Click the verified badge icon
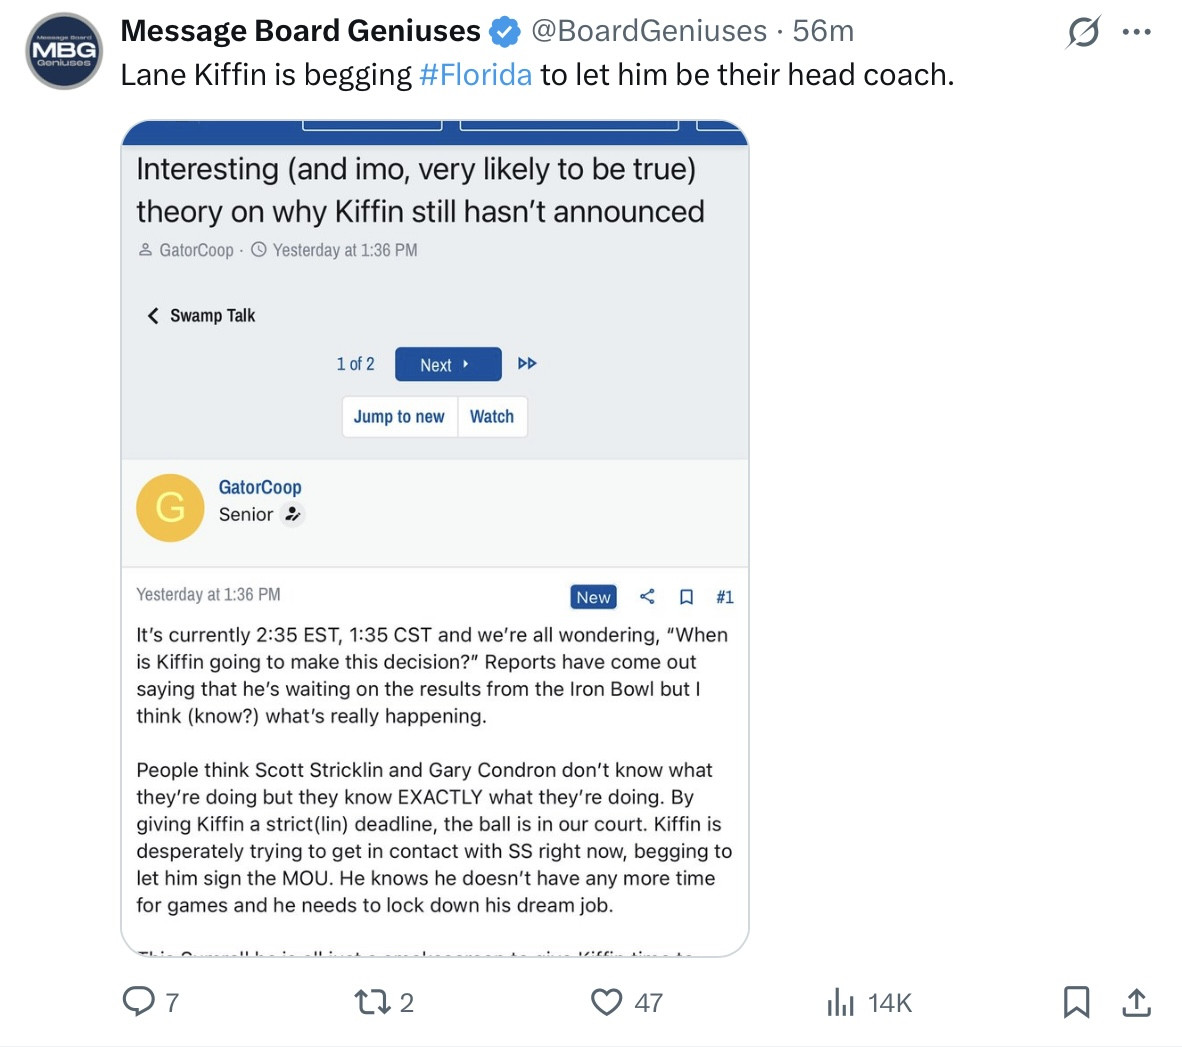The width and height of the screenshot is (1182, 1047). [505, 32]
